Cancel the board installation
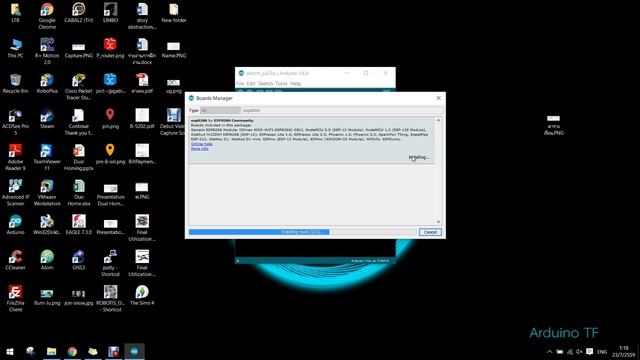640x360 pixels. (430, 232)
